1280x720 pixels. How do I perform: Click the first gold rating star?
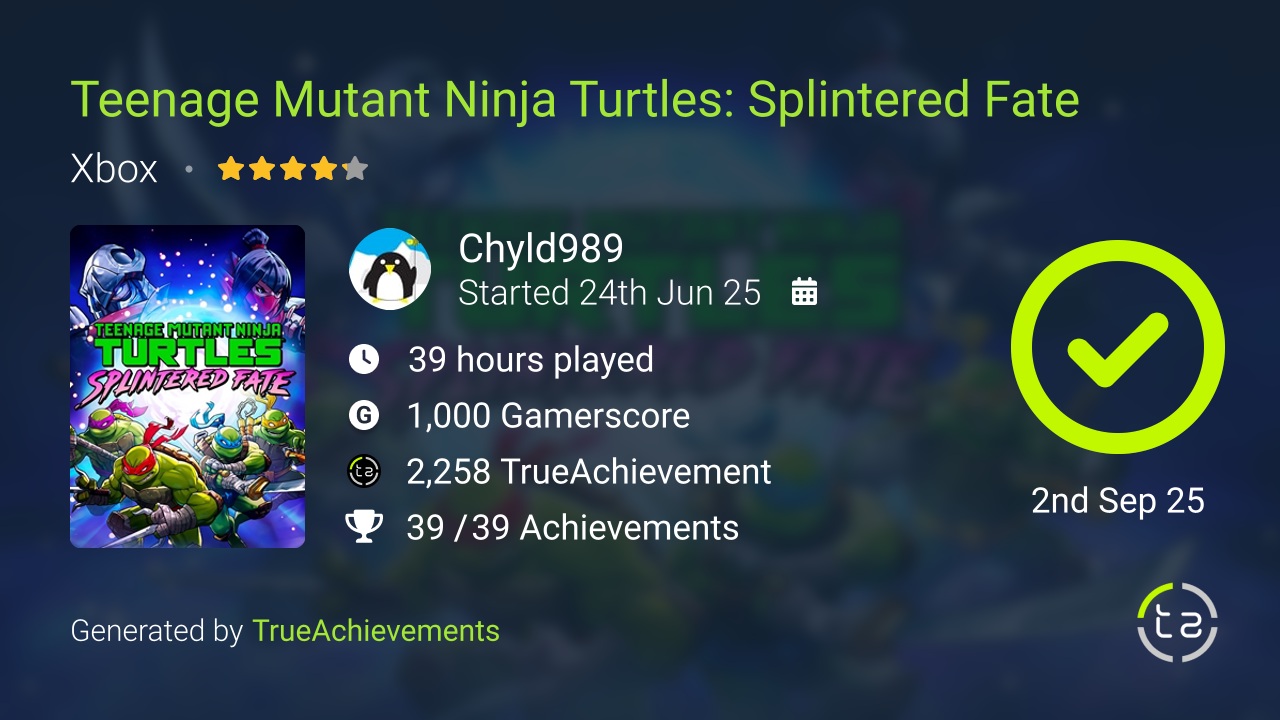[x=231, y=169]
